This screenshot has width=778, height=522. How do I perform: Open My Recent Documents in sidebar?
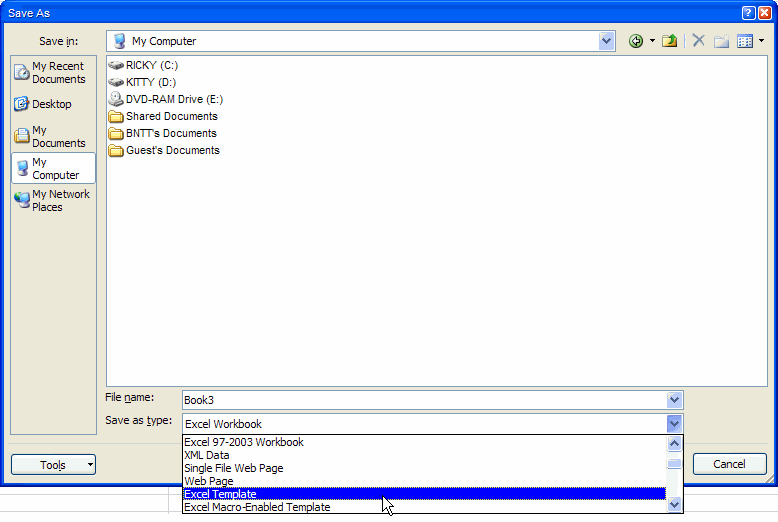[53, 72]
